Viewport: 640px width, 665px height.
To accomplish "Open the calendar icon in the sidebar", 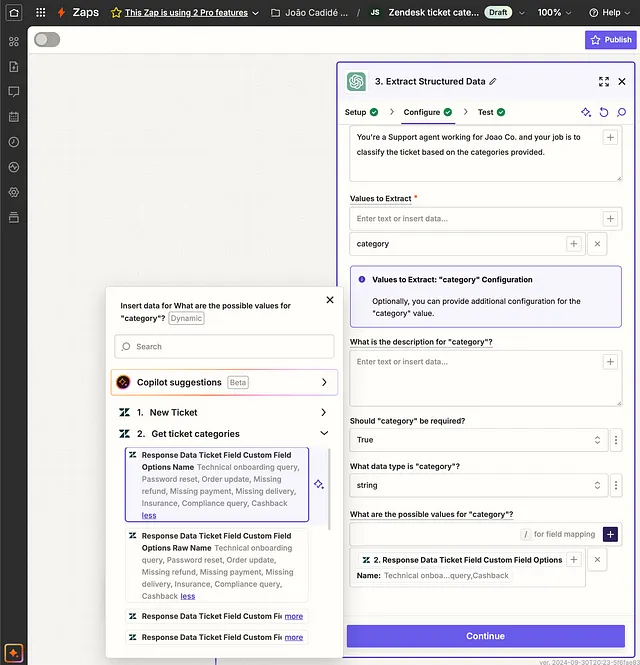I will (x=14, y=117).
